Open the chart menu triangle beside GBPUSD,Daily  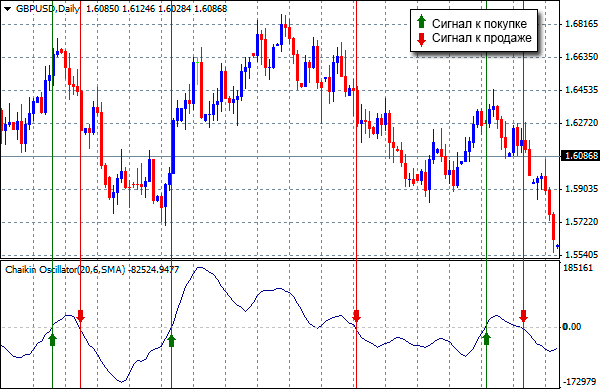(7, 8)
